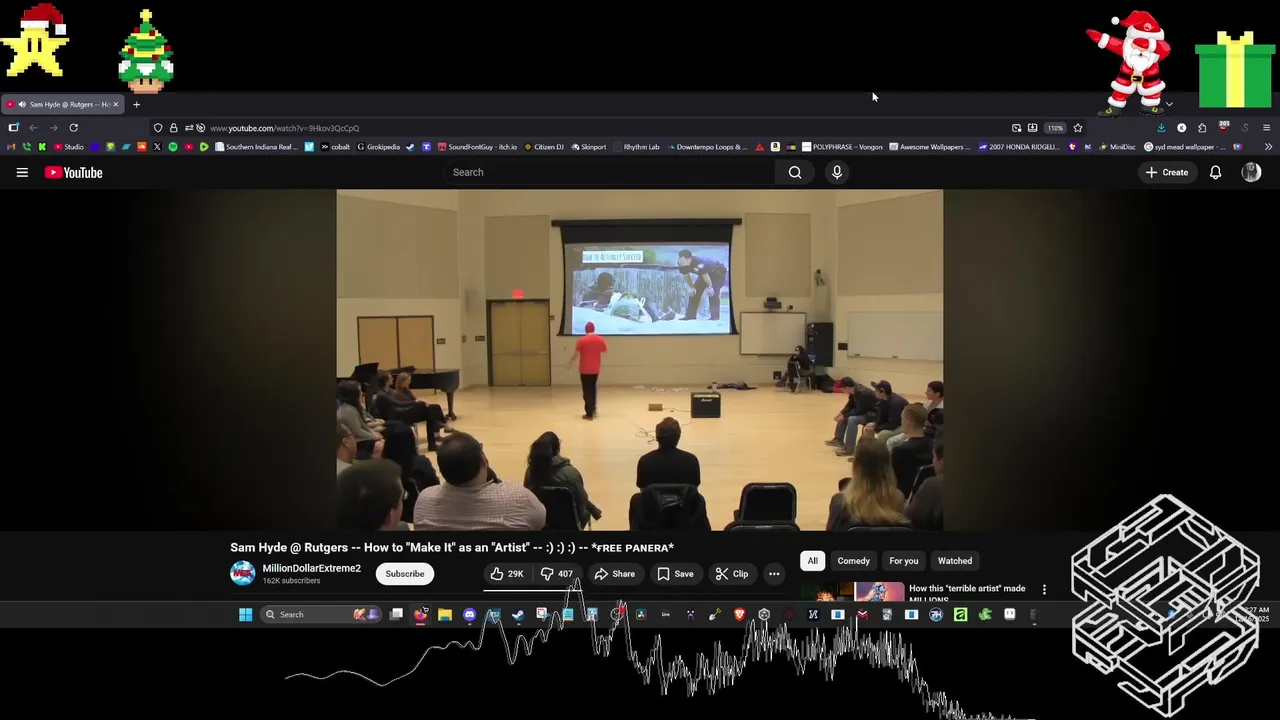1280x720 pixels.
Task: Open the cobalt bookmark
Action: pyautogui.click(x=335, y=147)
